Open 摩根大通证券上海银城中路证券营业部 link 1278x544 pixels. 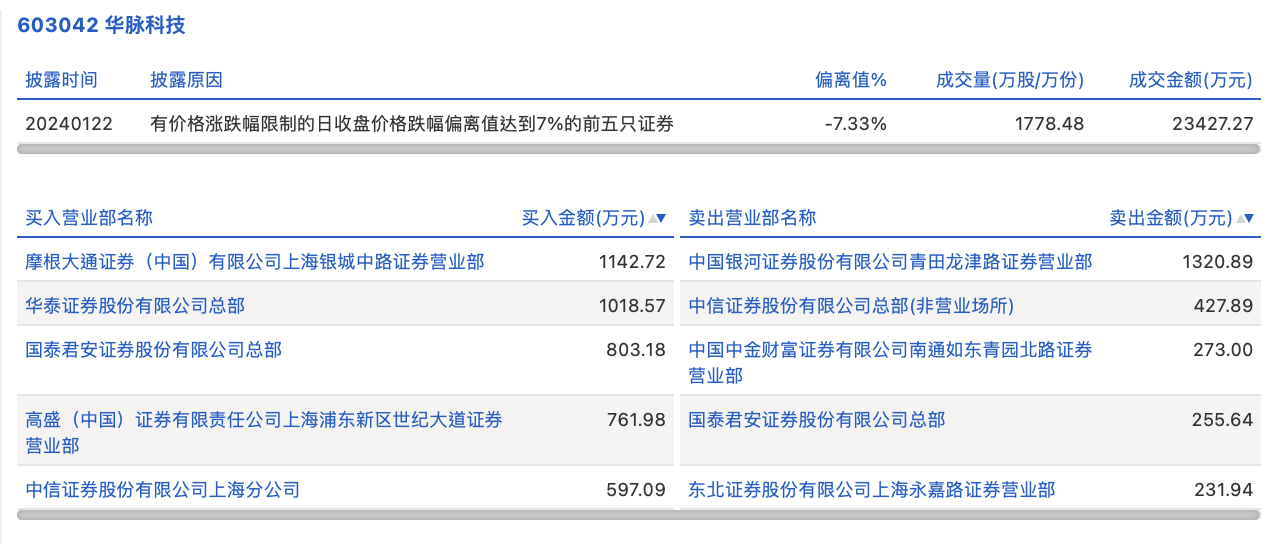pyautogui.click(x=255, y=262)
